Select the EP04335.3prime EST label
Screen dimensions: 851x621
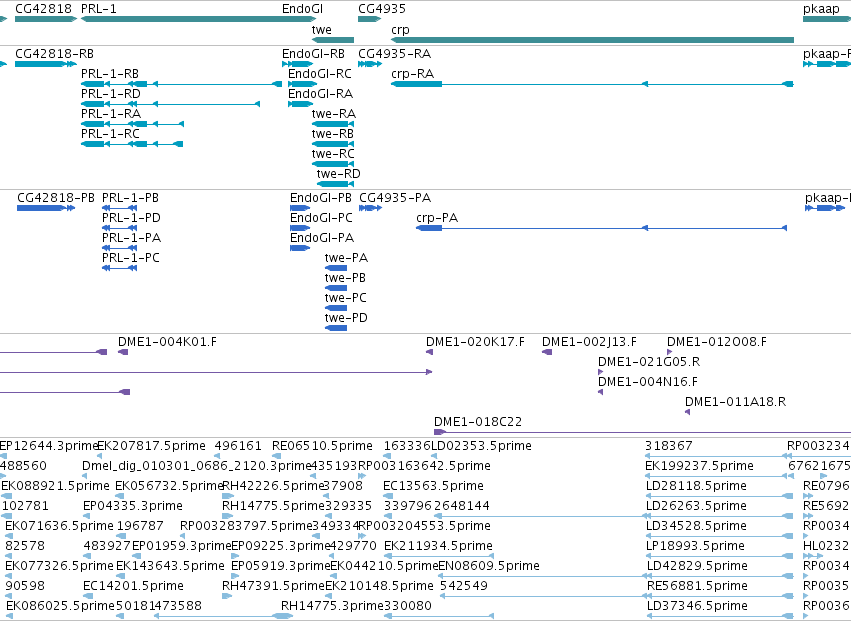click(x=133, y=506)
